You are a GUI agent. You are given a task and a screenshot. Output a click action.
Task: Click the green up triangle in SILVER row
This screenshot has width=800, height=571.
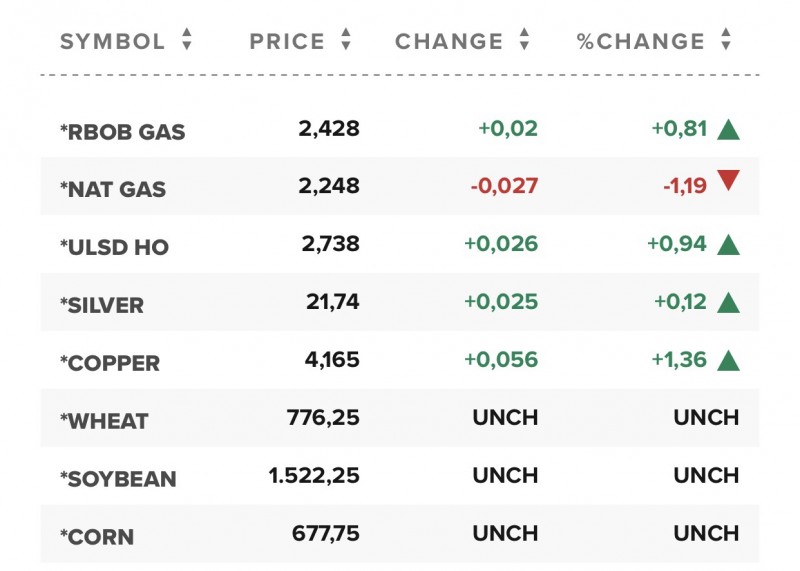[728, 302]
